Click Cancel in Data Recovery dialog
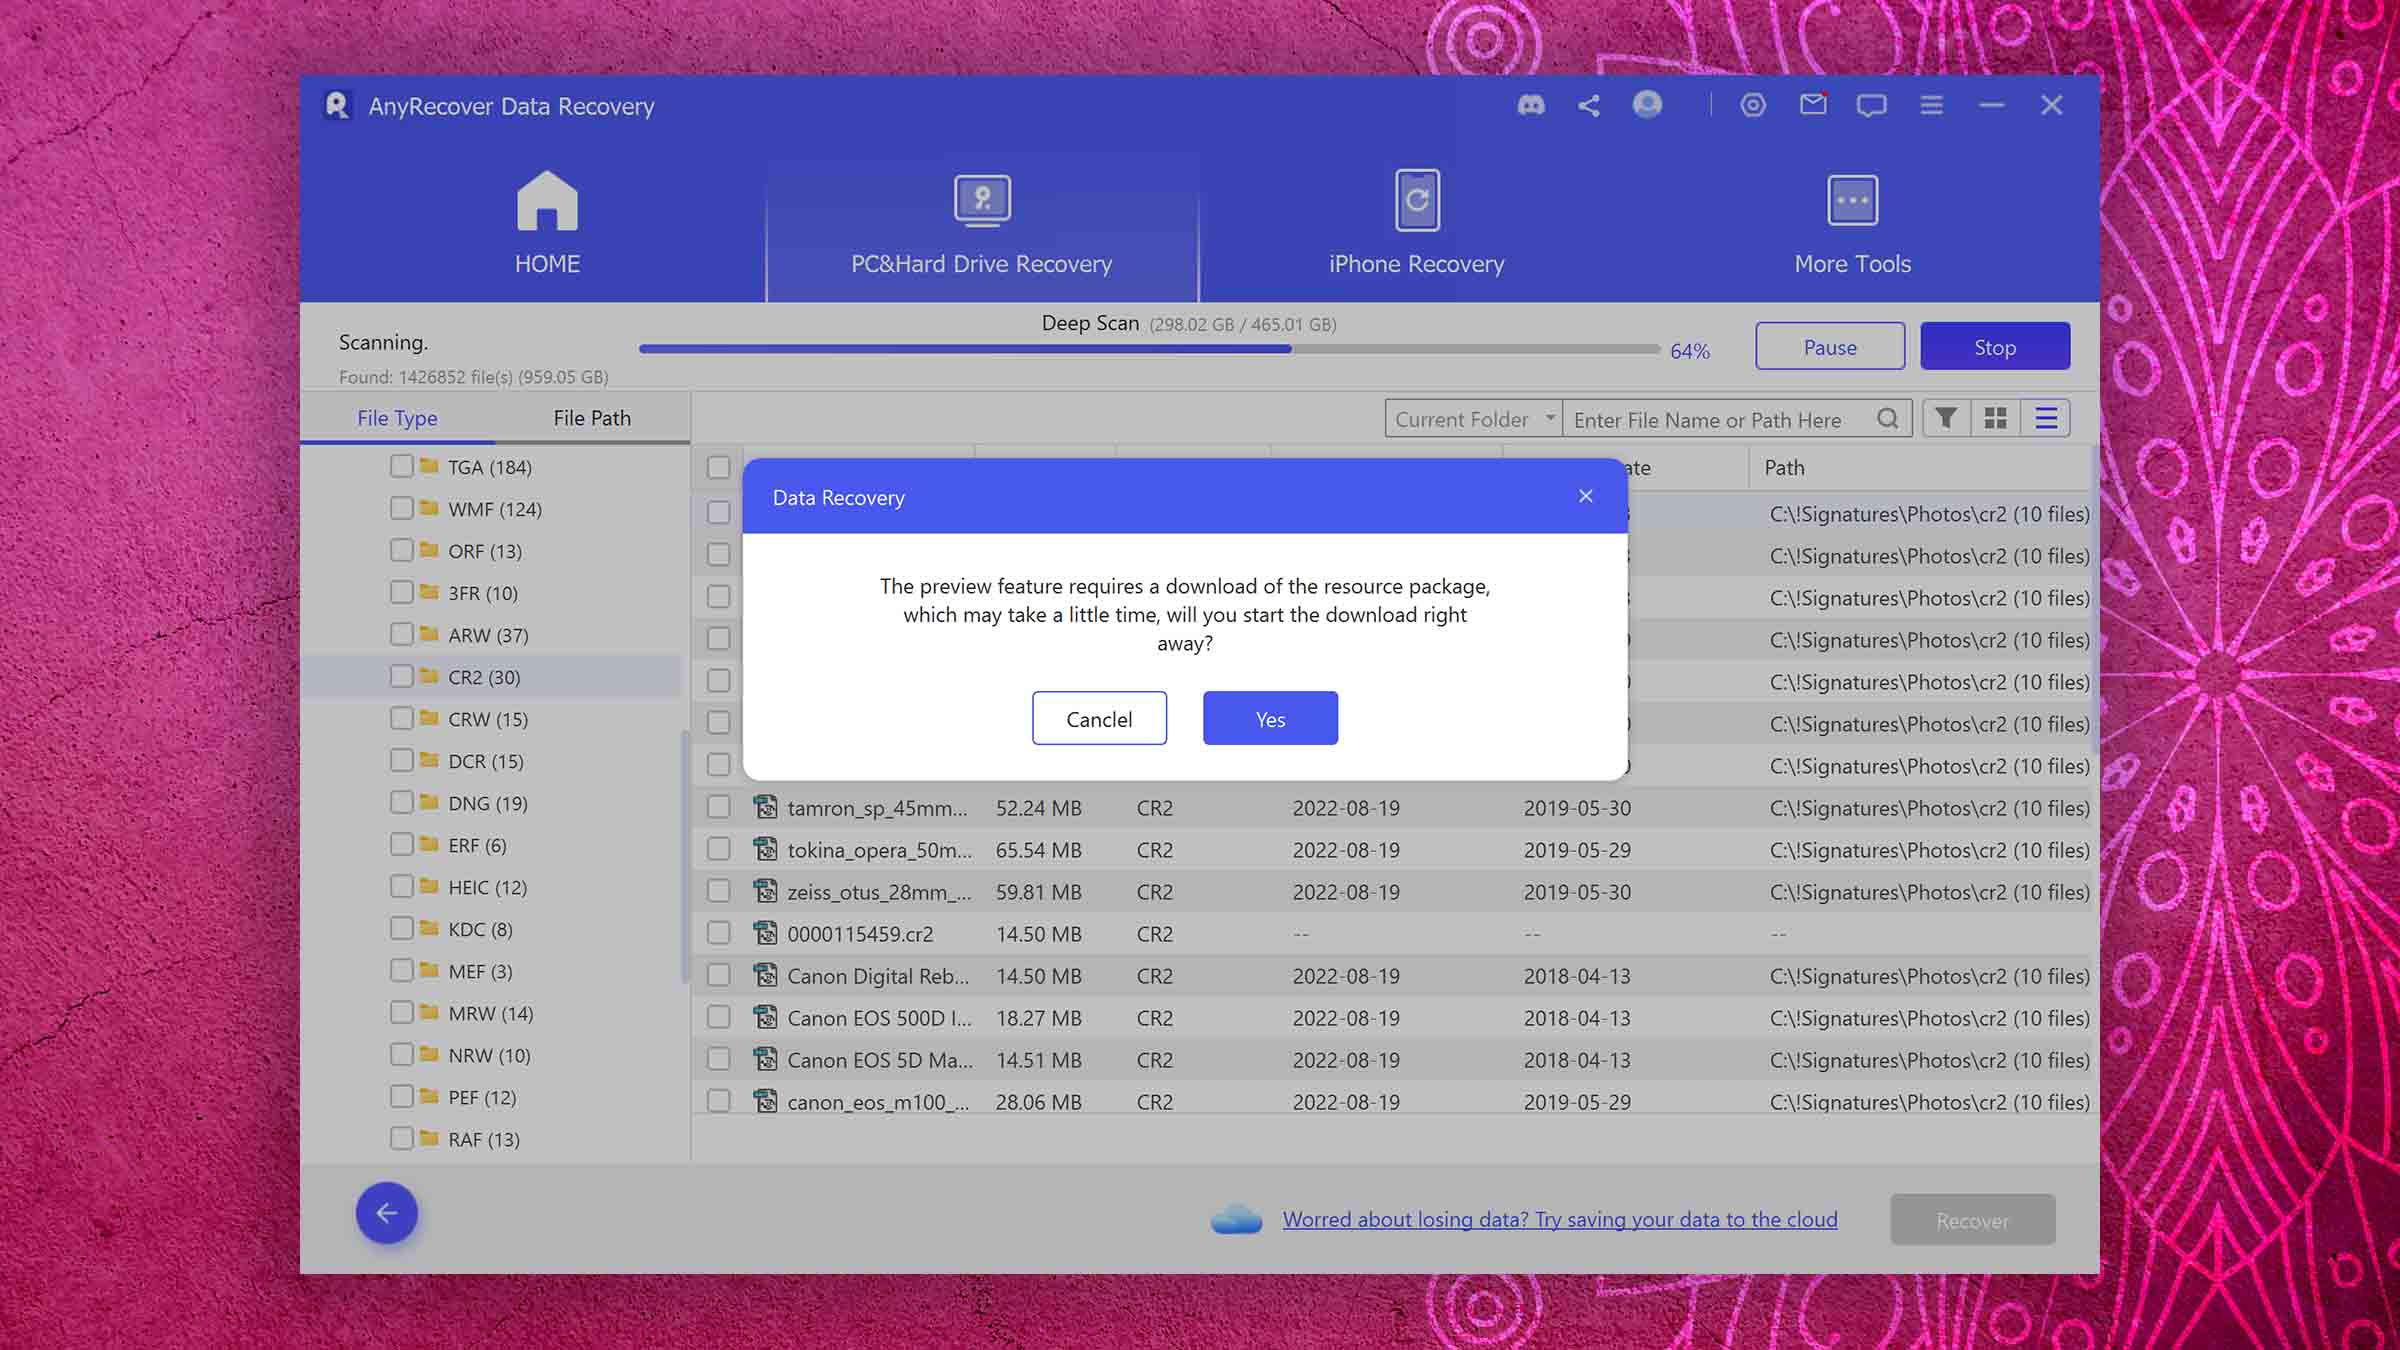 click(1099, 718)
